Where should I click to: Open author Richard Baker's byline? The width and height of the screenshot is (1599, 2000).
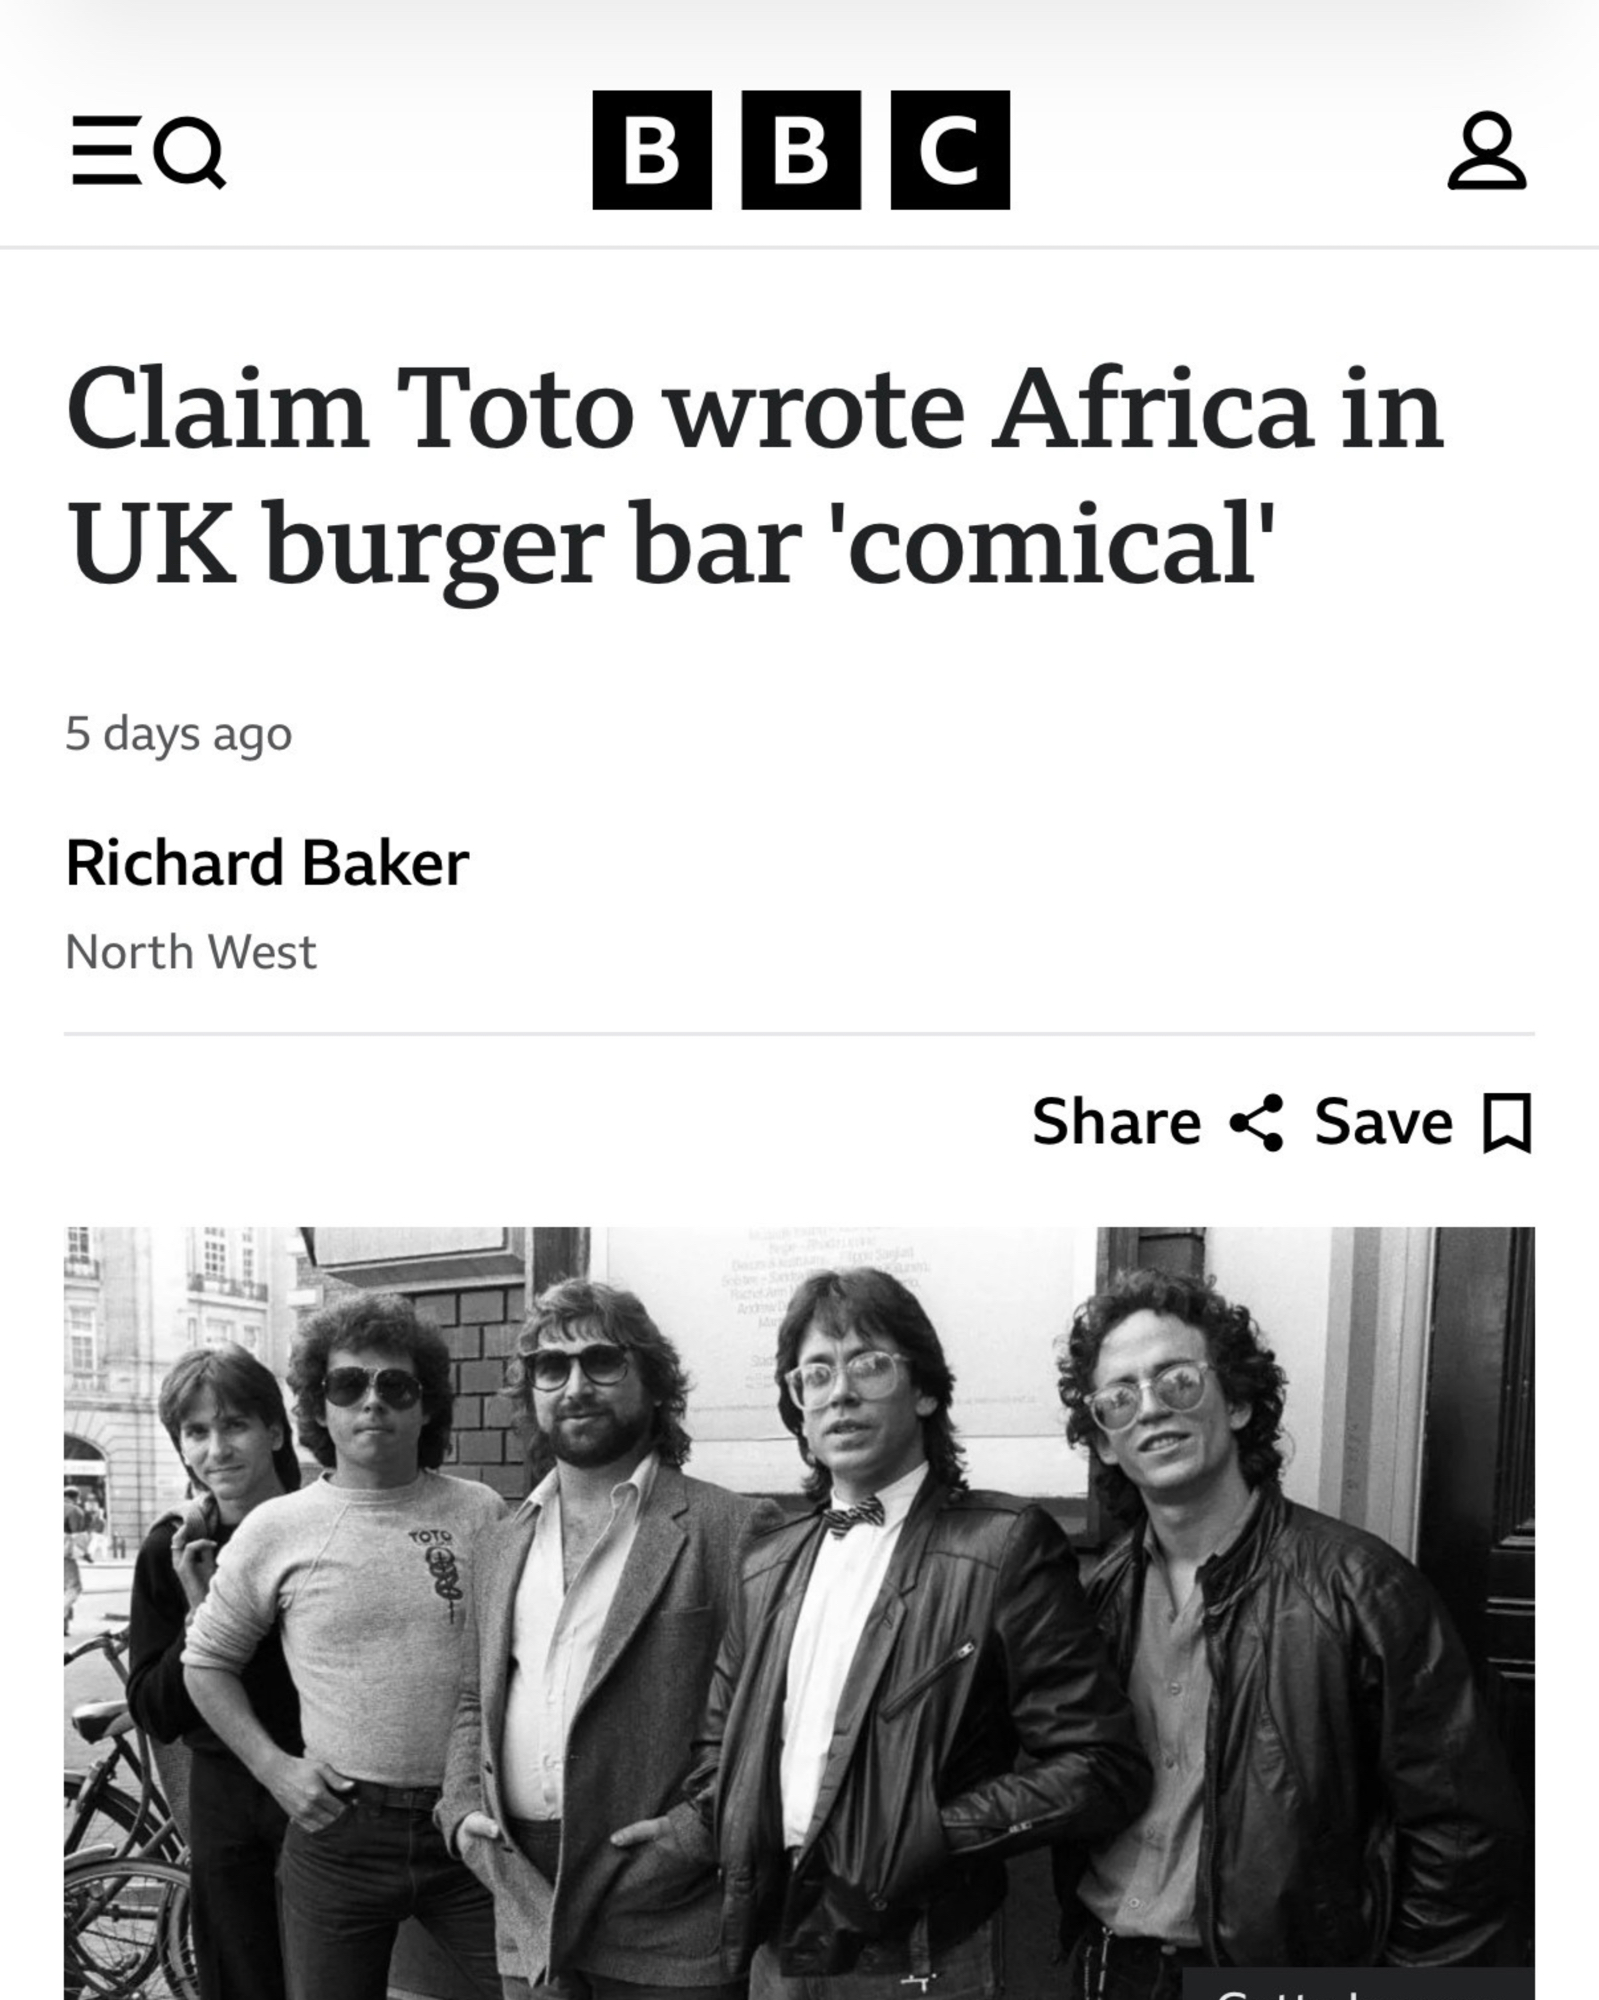pos(267,863)
